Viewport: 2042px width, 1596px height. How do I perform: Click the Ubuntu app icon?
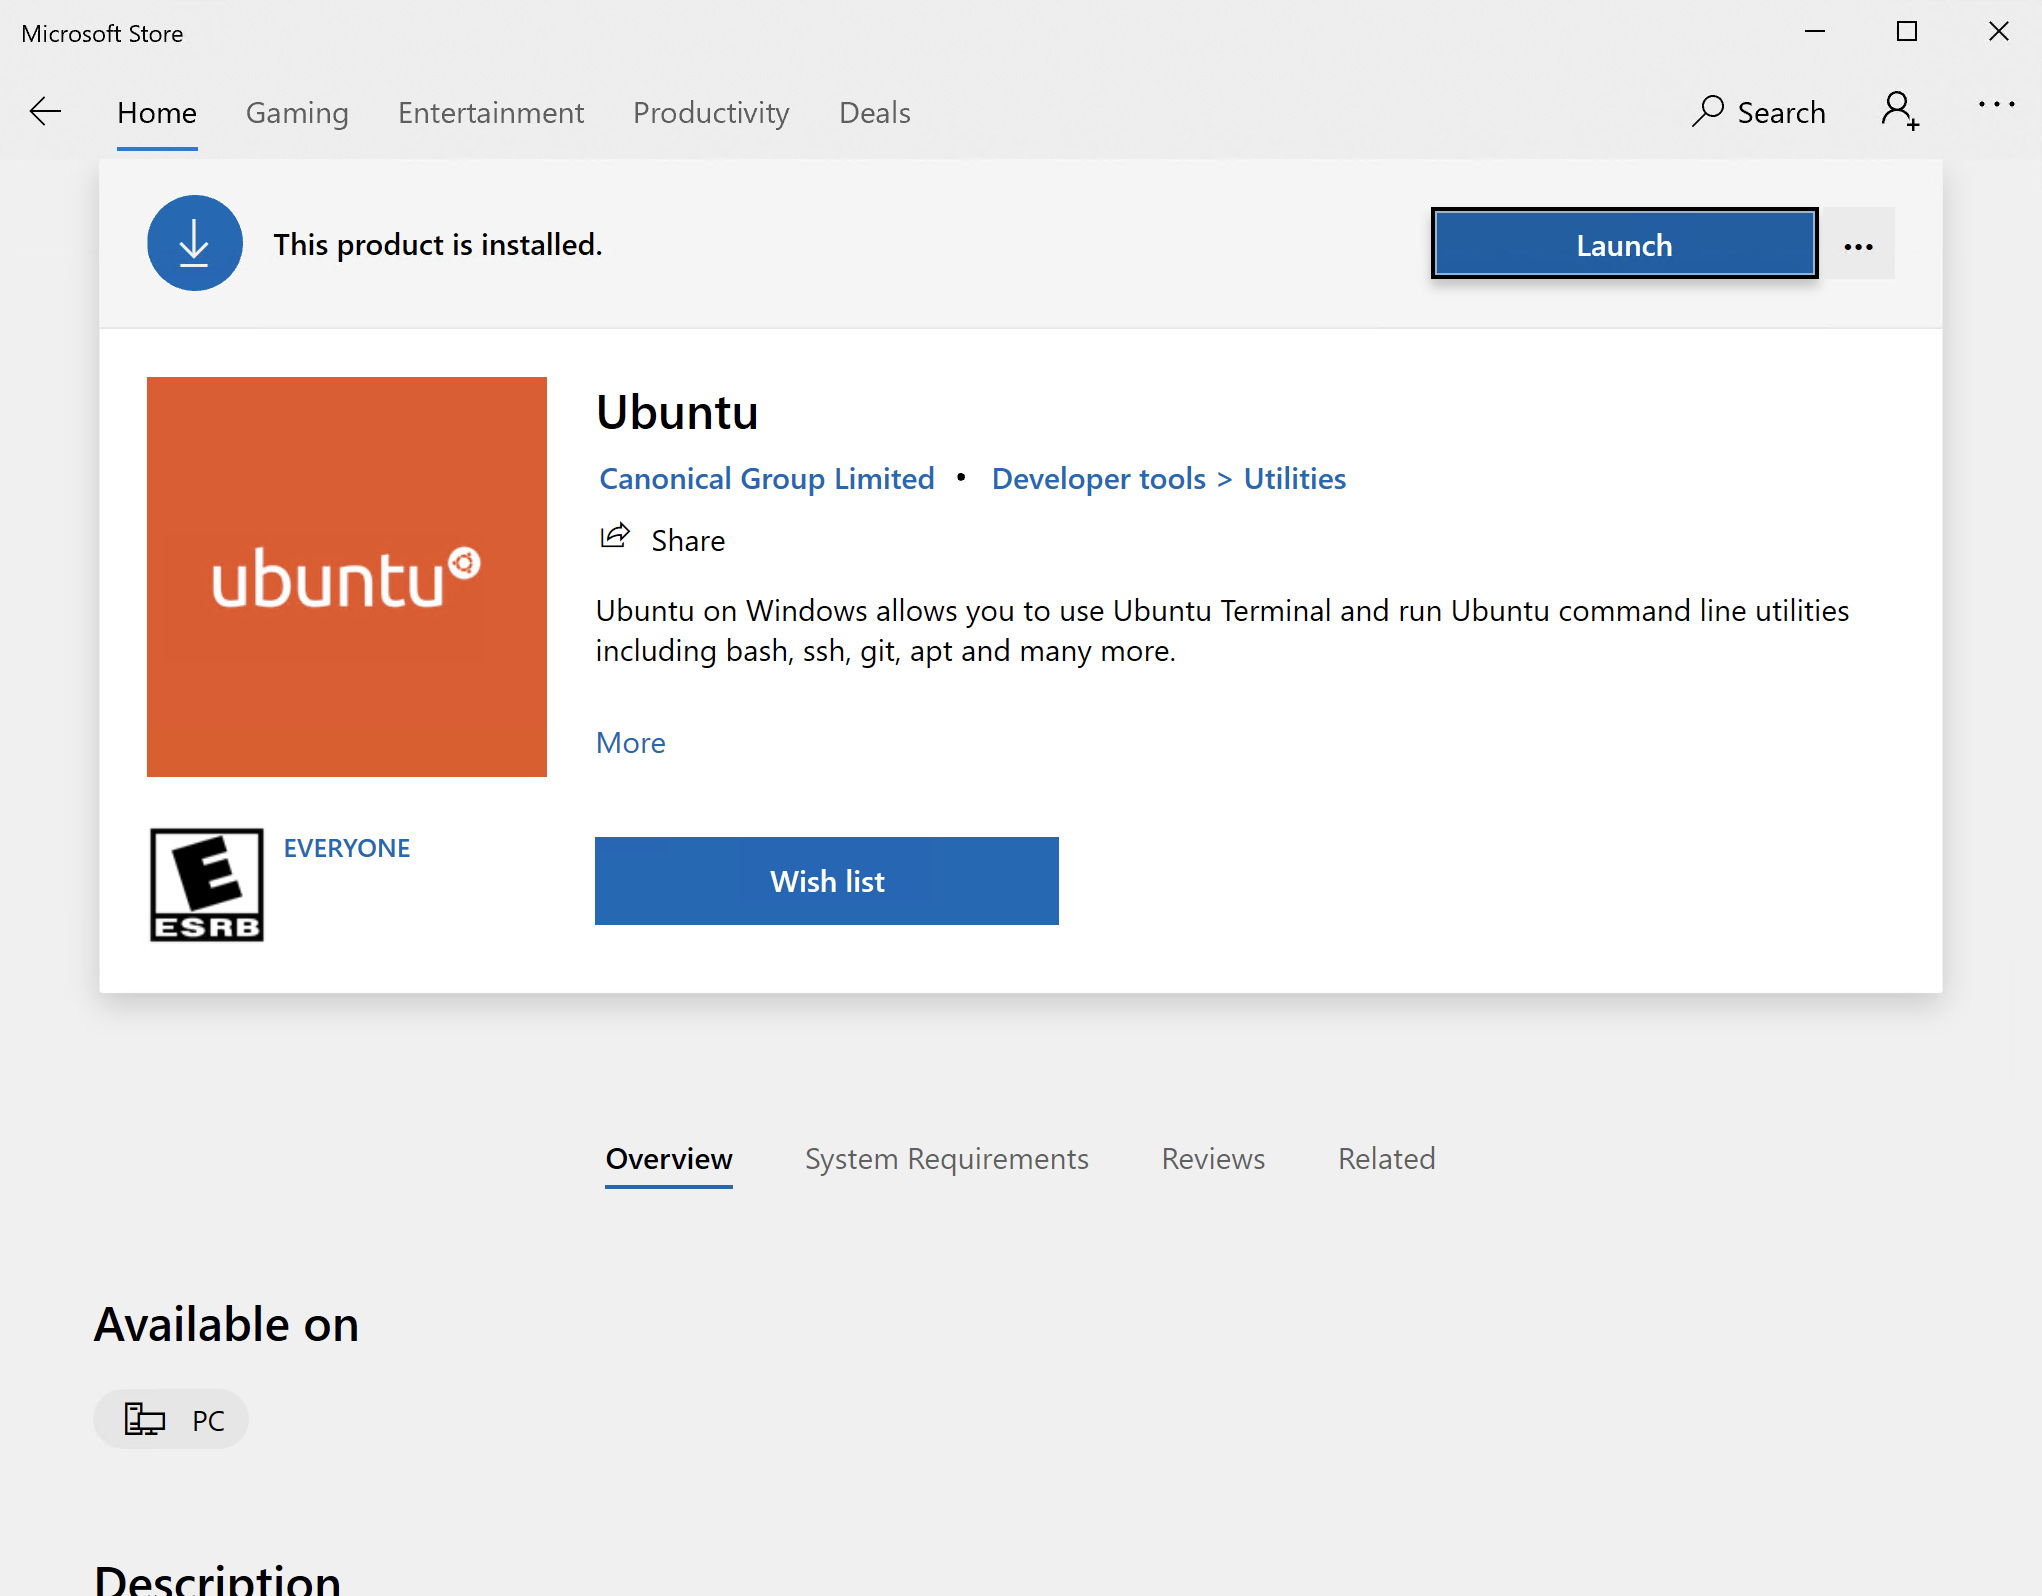(346, 577)
